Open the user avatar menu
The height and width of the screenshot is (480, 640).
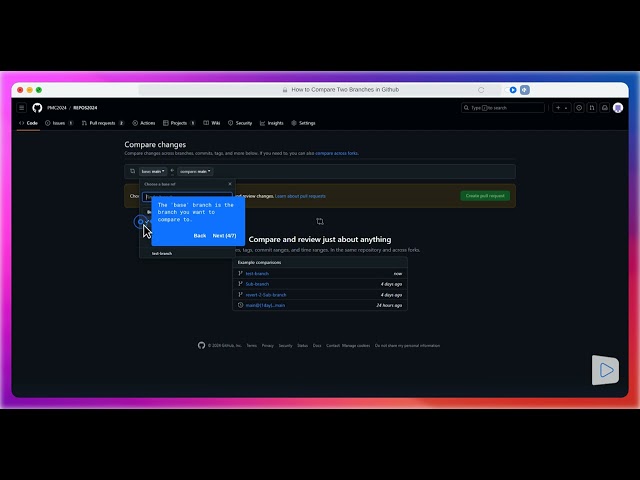tap(618, 108)
